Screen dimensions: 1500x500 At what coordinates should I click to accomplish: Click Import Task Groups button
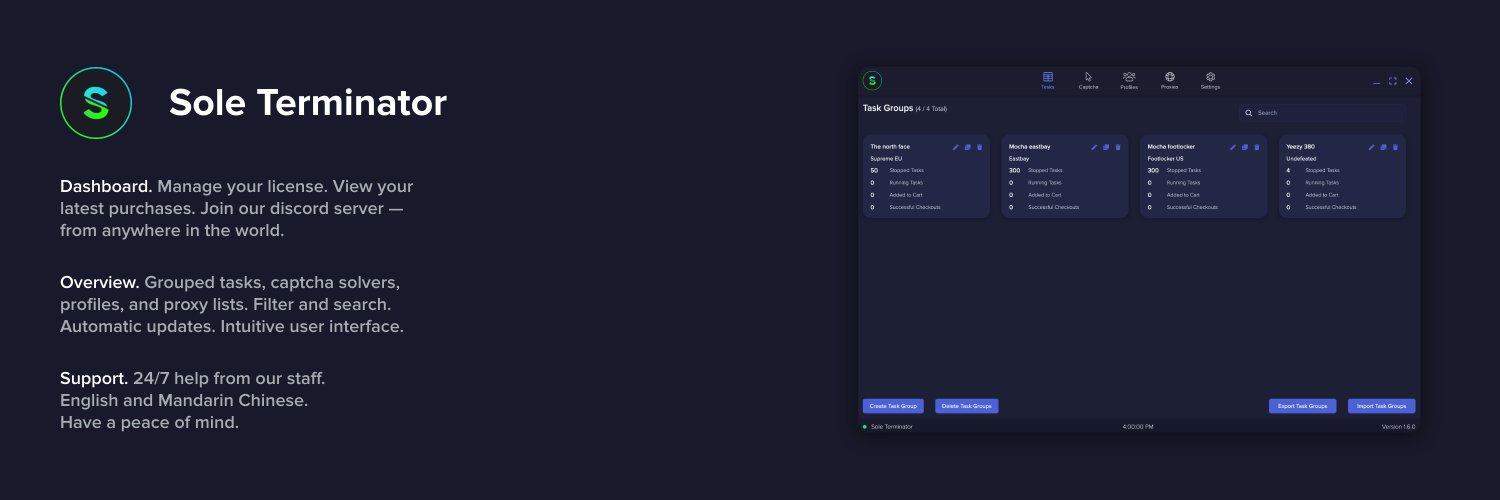[x=1381, y=406]
